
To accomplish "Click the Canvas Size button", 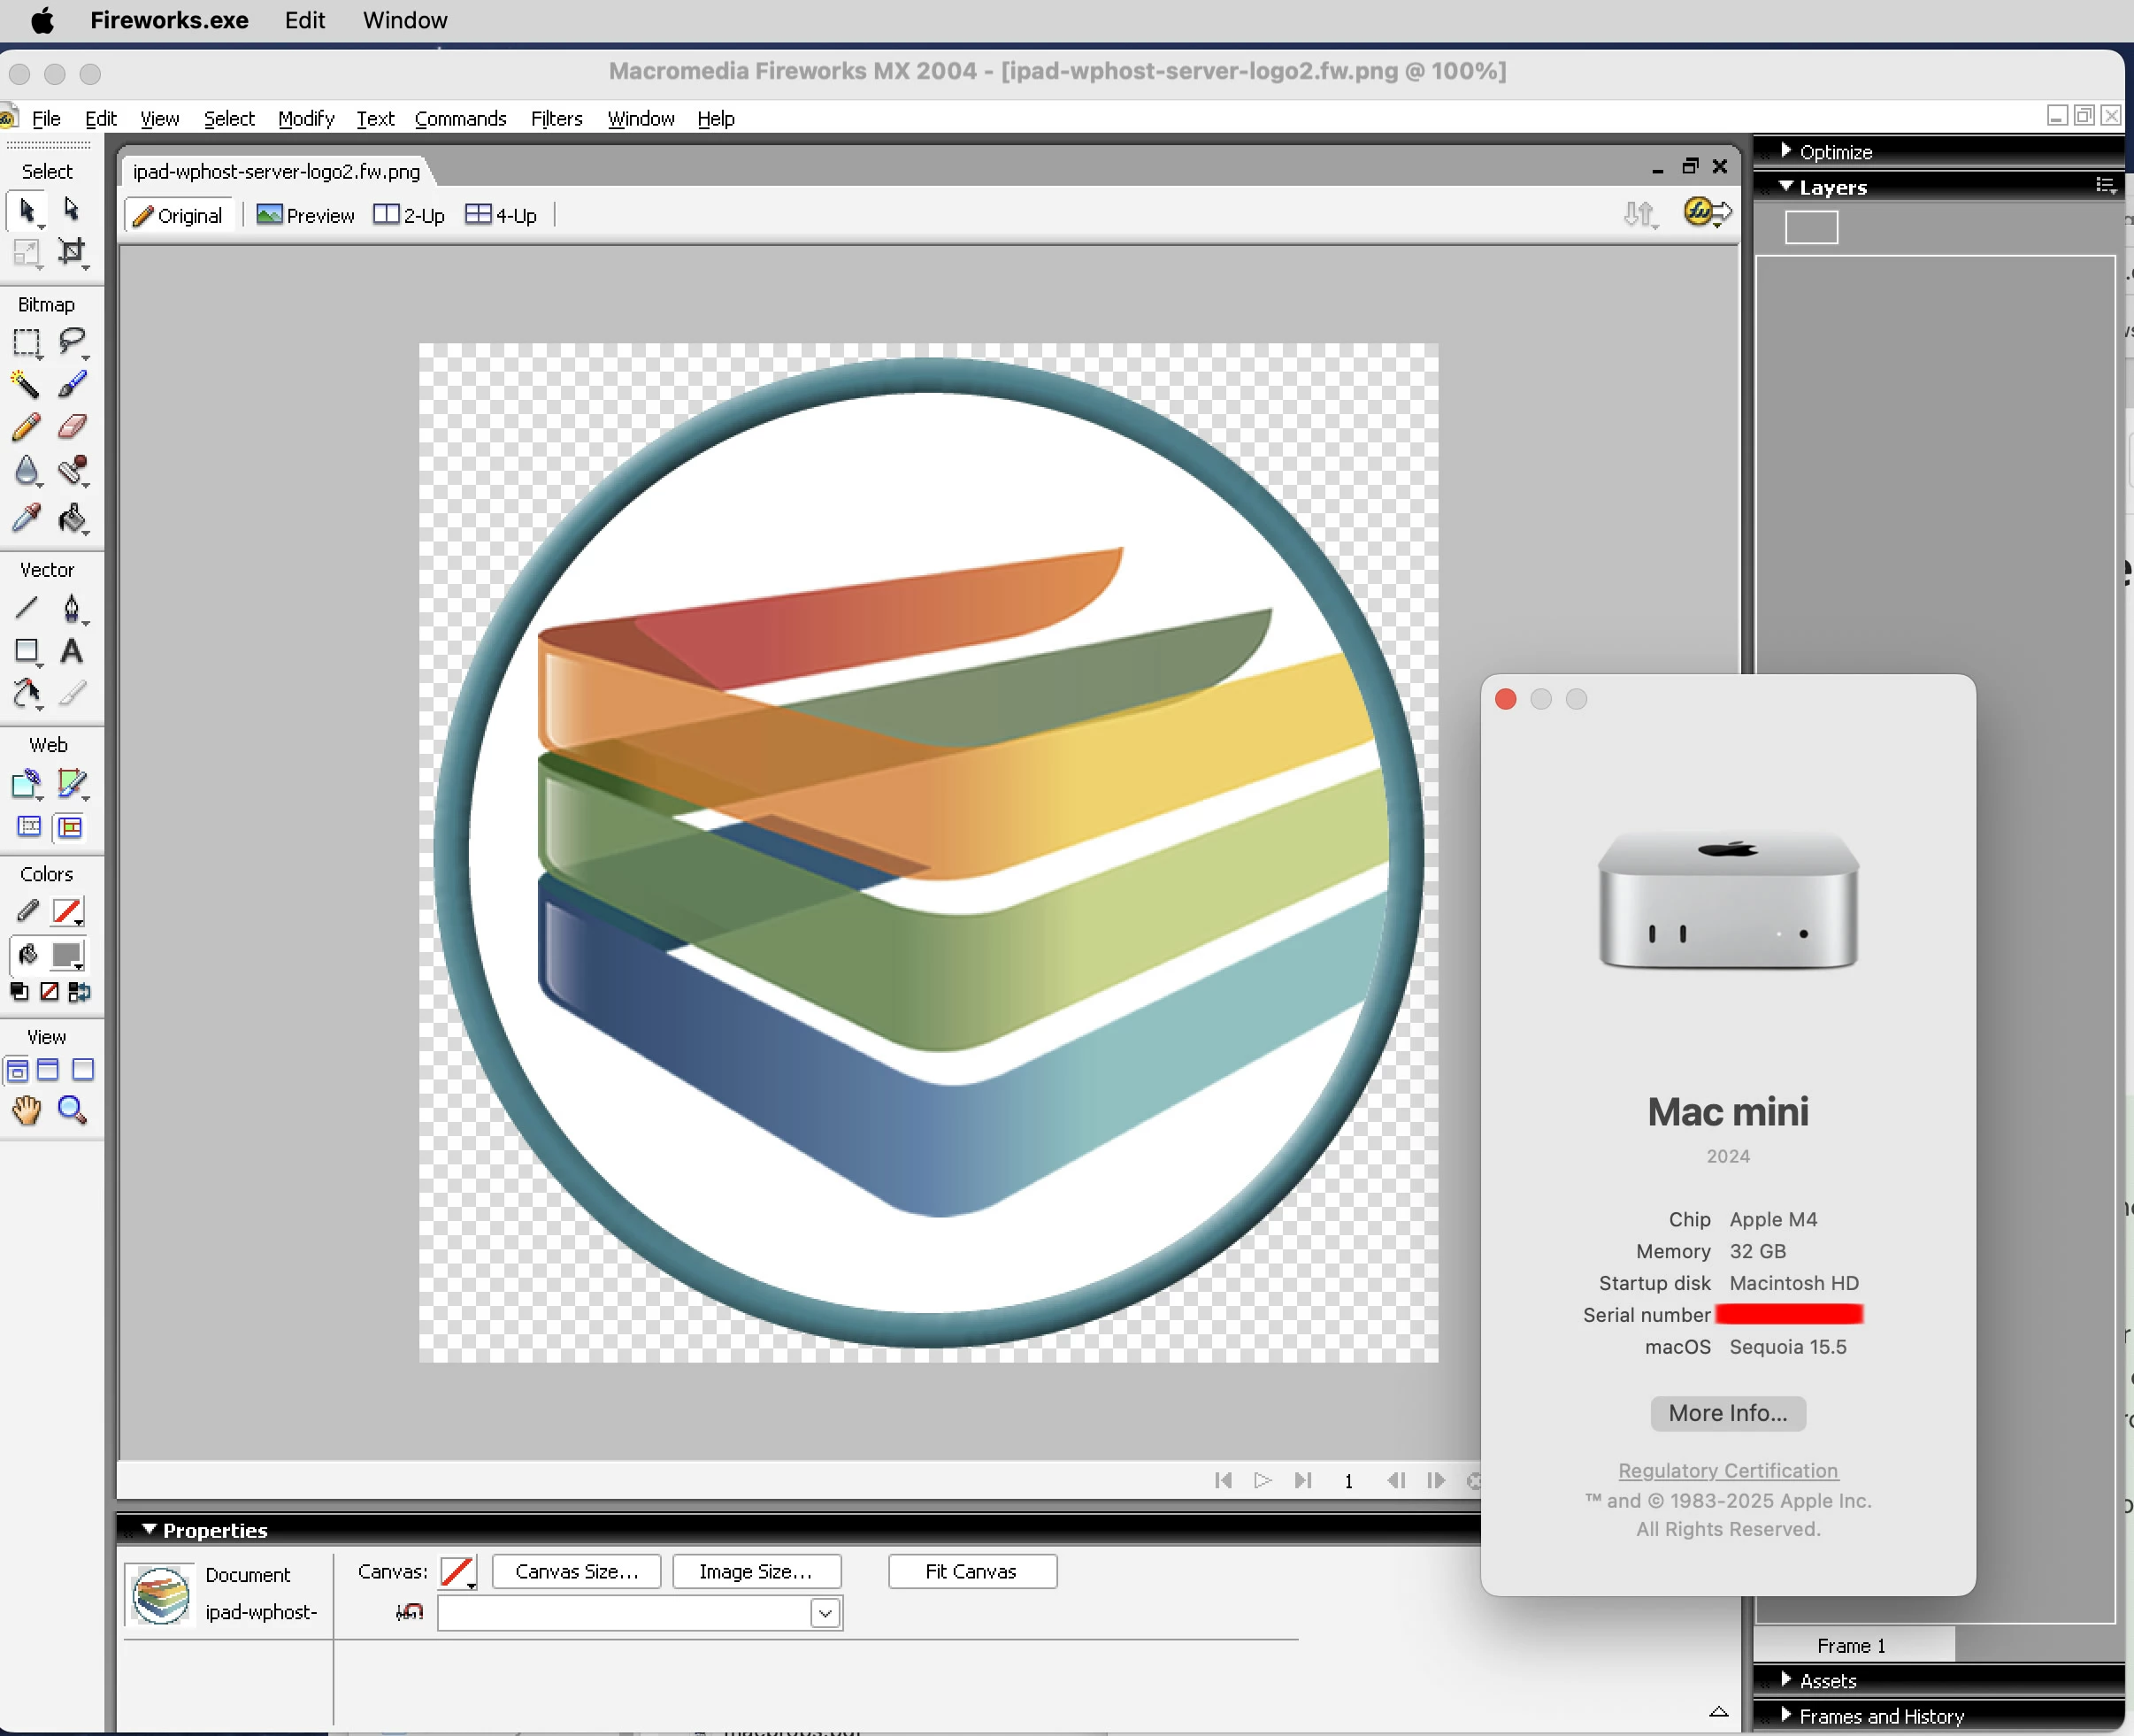I will point(576,1571).
